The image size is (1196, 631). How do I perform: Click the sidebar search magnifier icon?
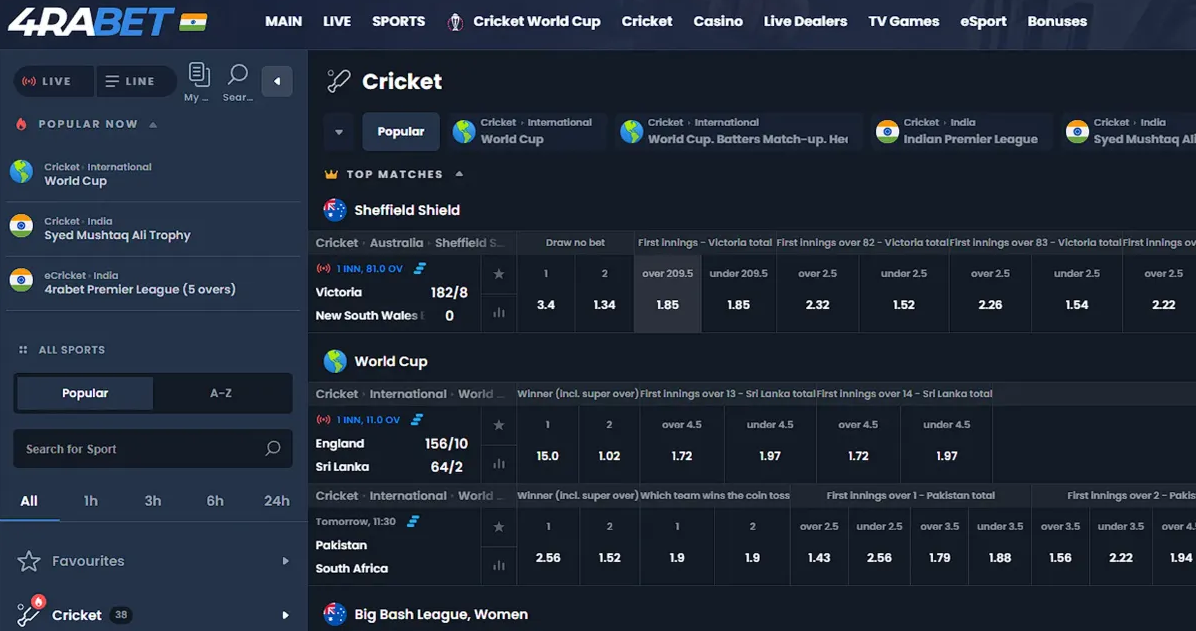(238, 76)
